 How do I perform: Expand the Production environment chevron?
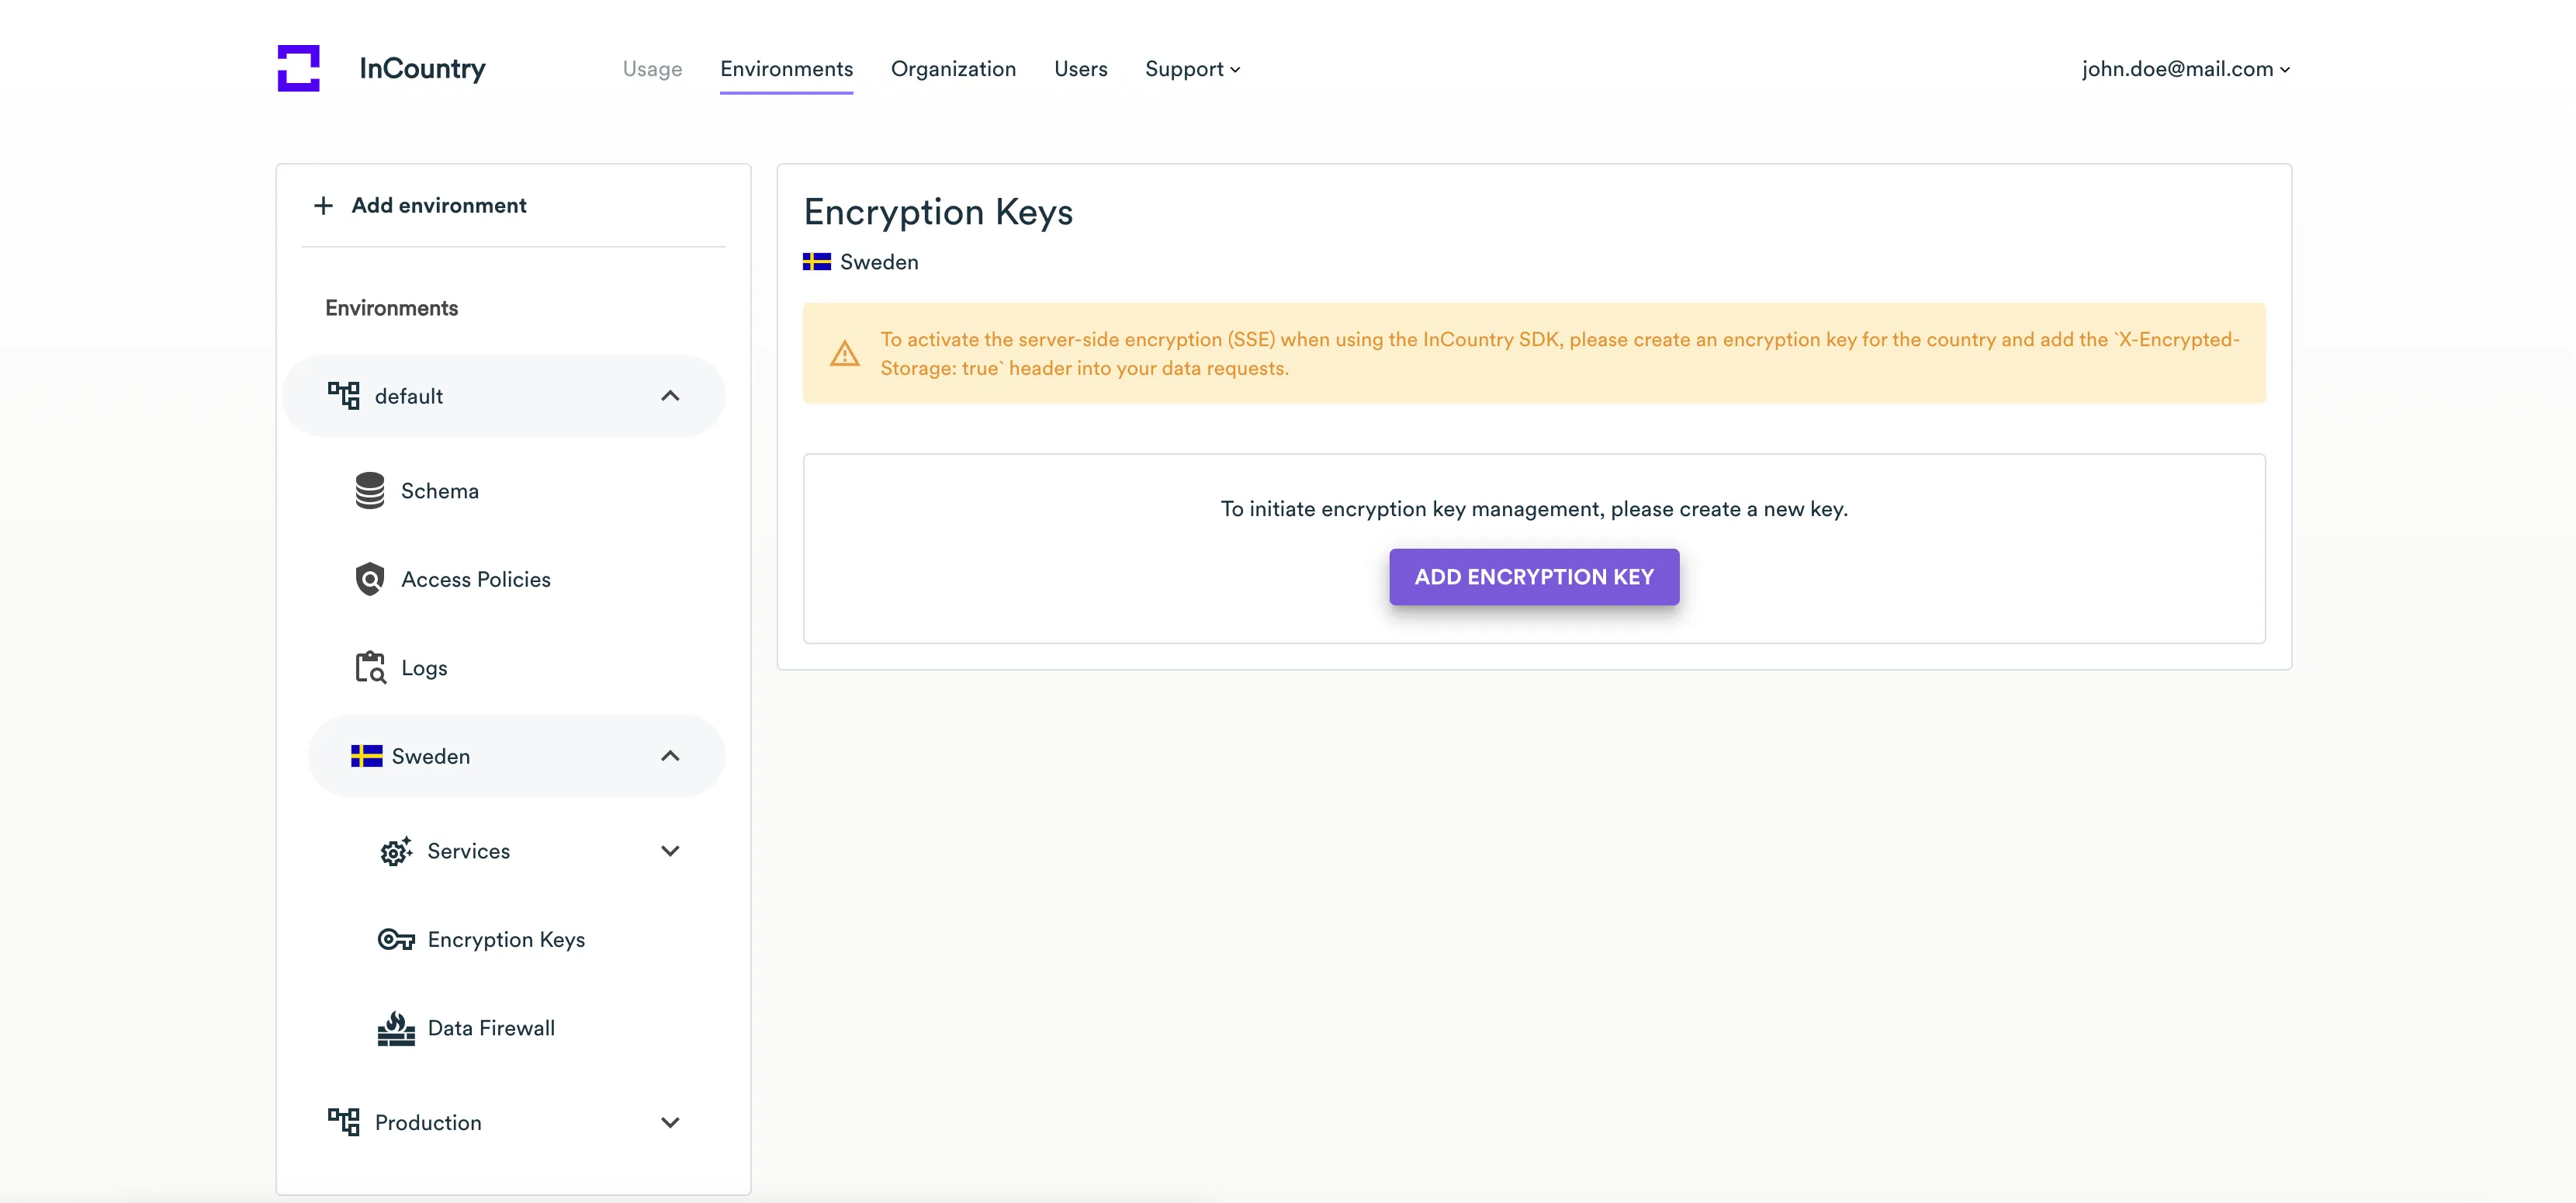pos(670,1122)
